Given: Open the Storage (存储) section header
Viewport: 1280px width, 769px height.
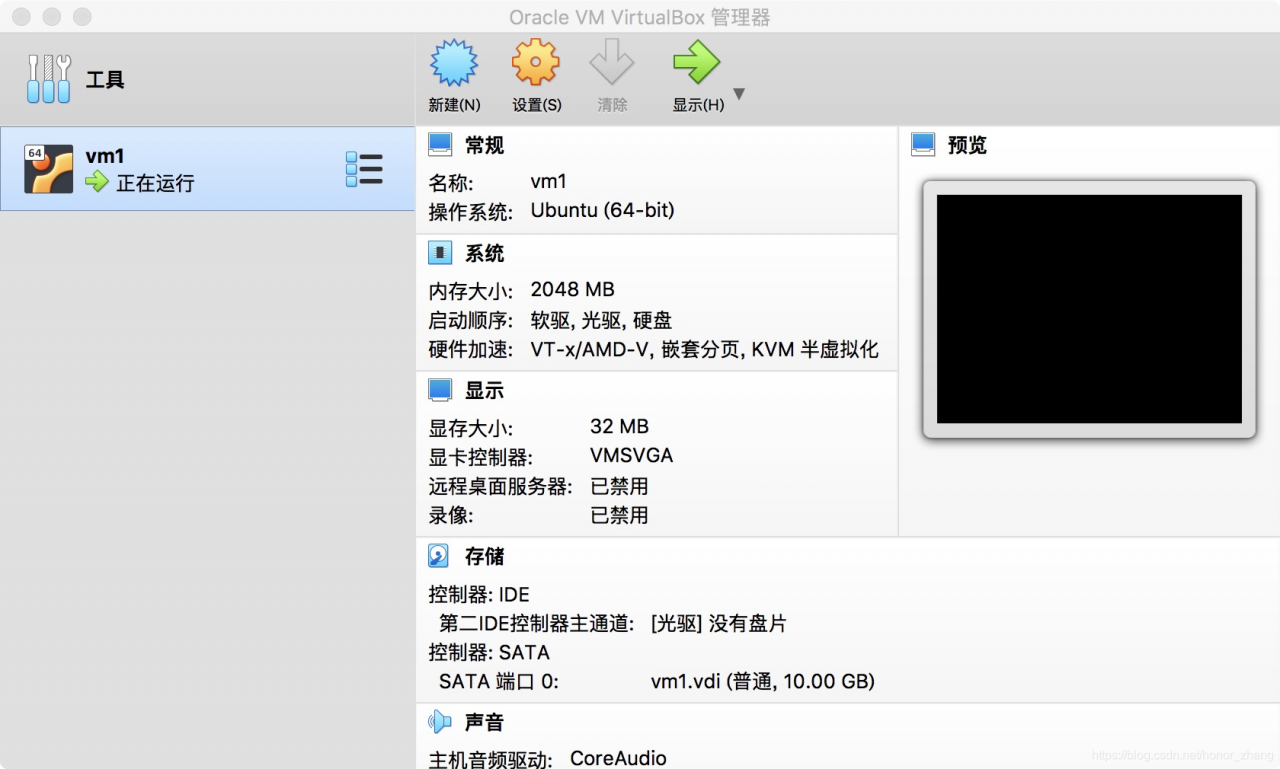Looking at the screenshot, I should click(485, 557).
